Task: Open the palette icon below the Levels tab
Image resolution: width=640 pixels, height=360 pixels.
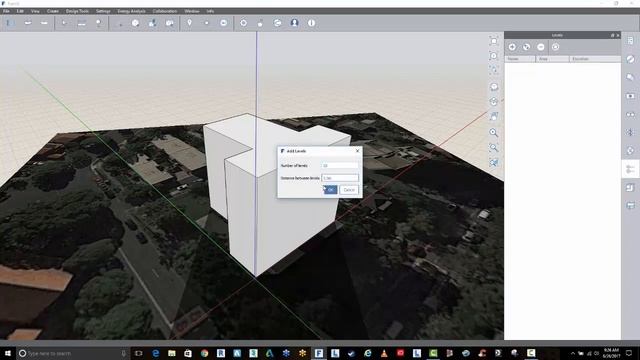Action: 631,187
